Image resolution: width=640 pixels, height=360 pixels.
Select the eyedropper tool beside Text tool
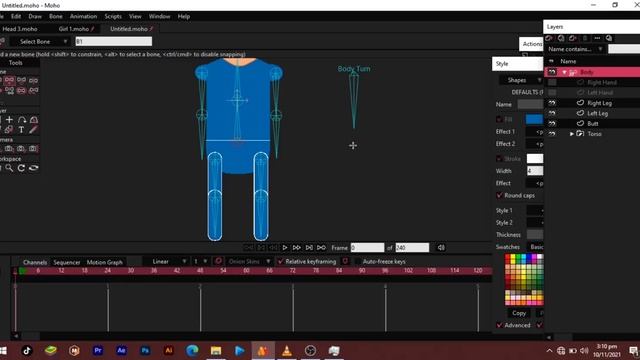click(x=33, y=130)
